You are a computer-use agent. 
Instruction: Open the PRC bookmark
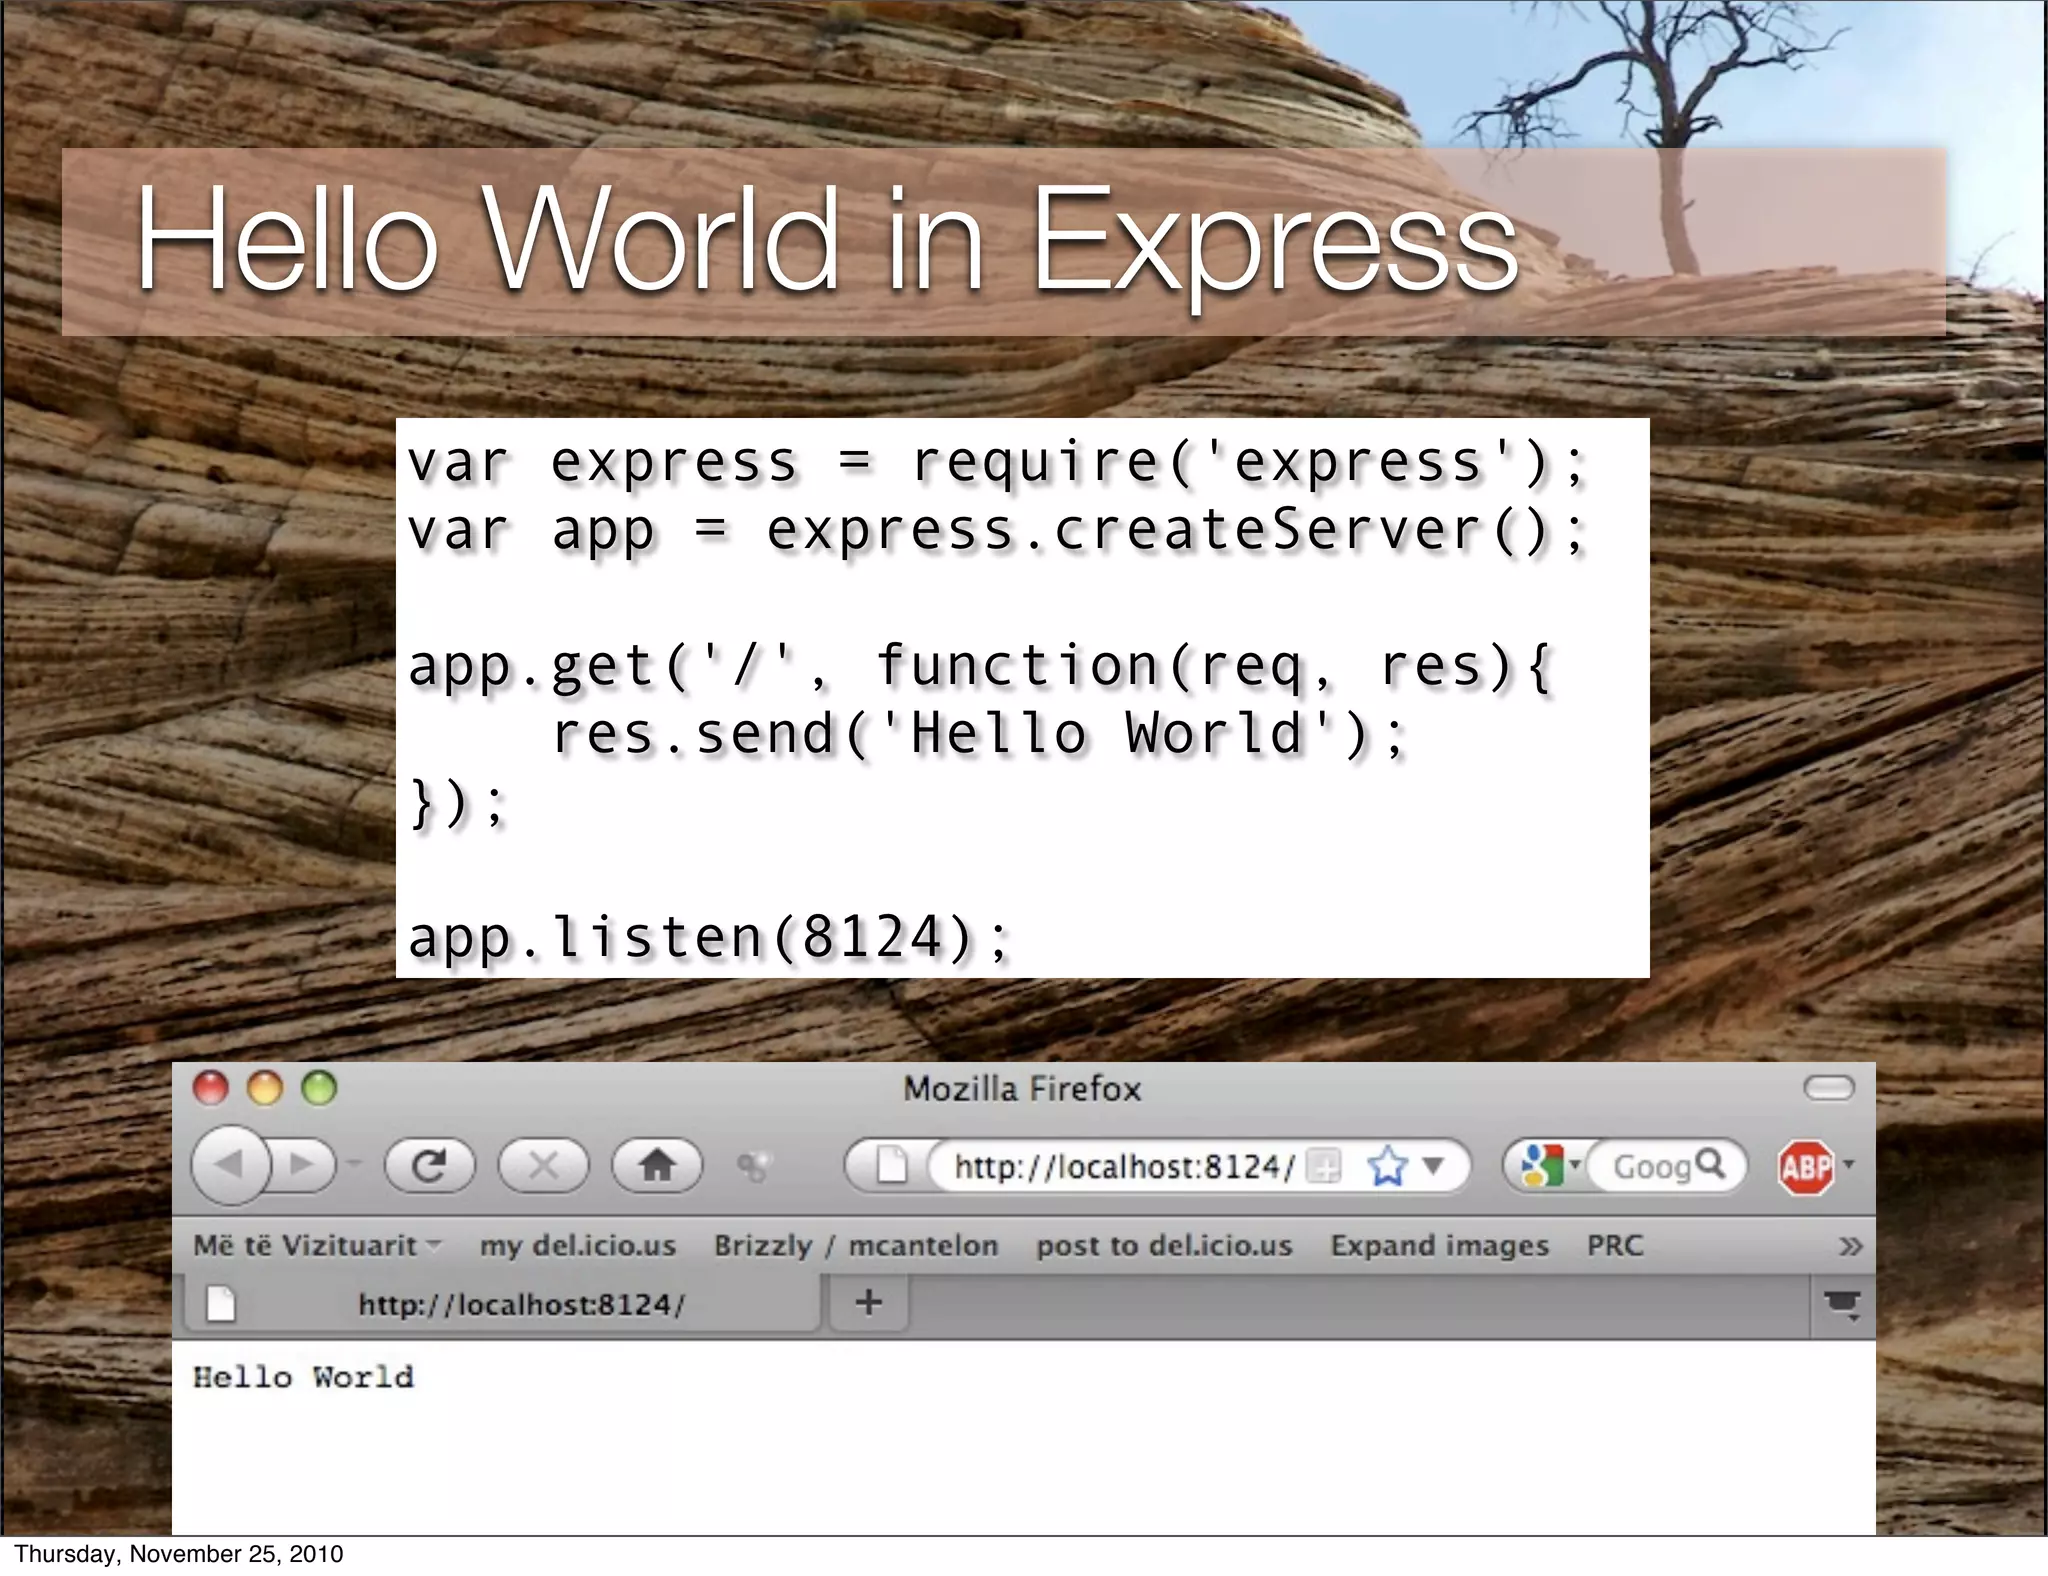(x=1615, y=1245)
